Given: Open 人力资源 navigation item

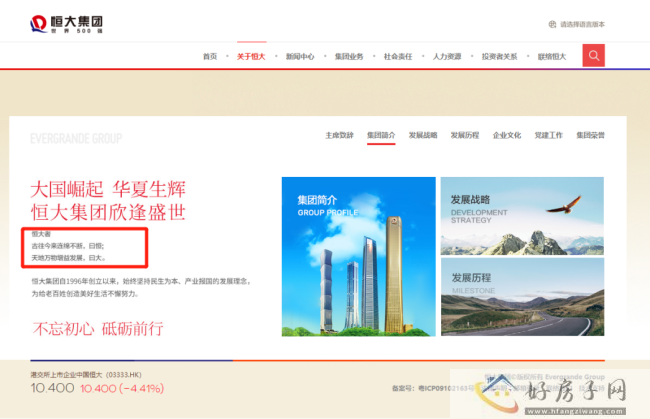Looking at the screenshot, I should click(447, 56).
